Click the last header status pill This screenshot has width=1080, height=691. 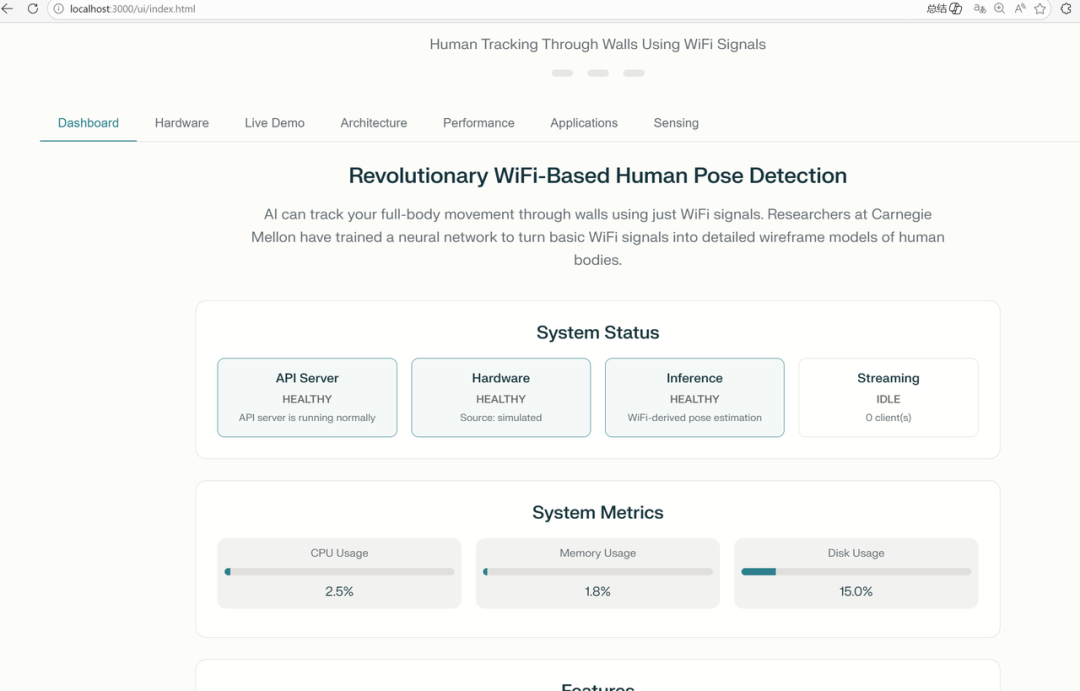pos(634,73)
